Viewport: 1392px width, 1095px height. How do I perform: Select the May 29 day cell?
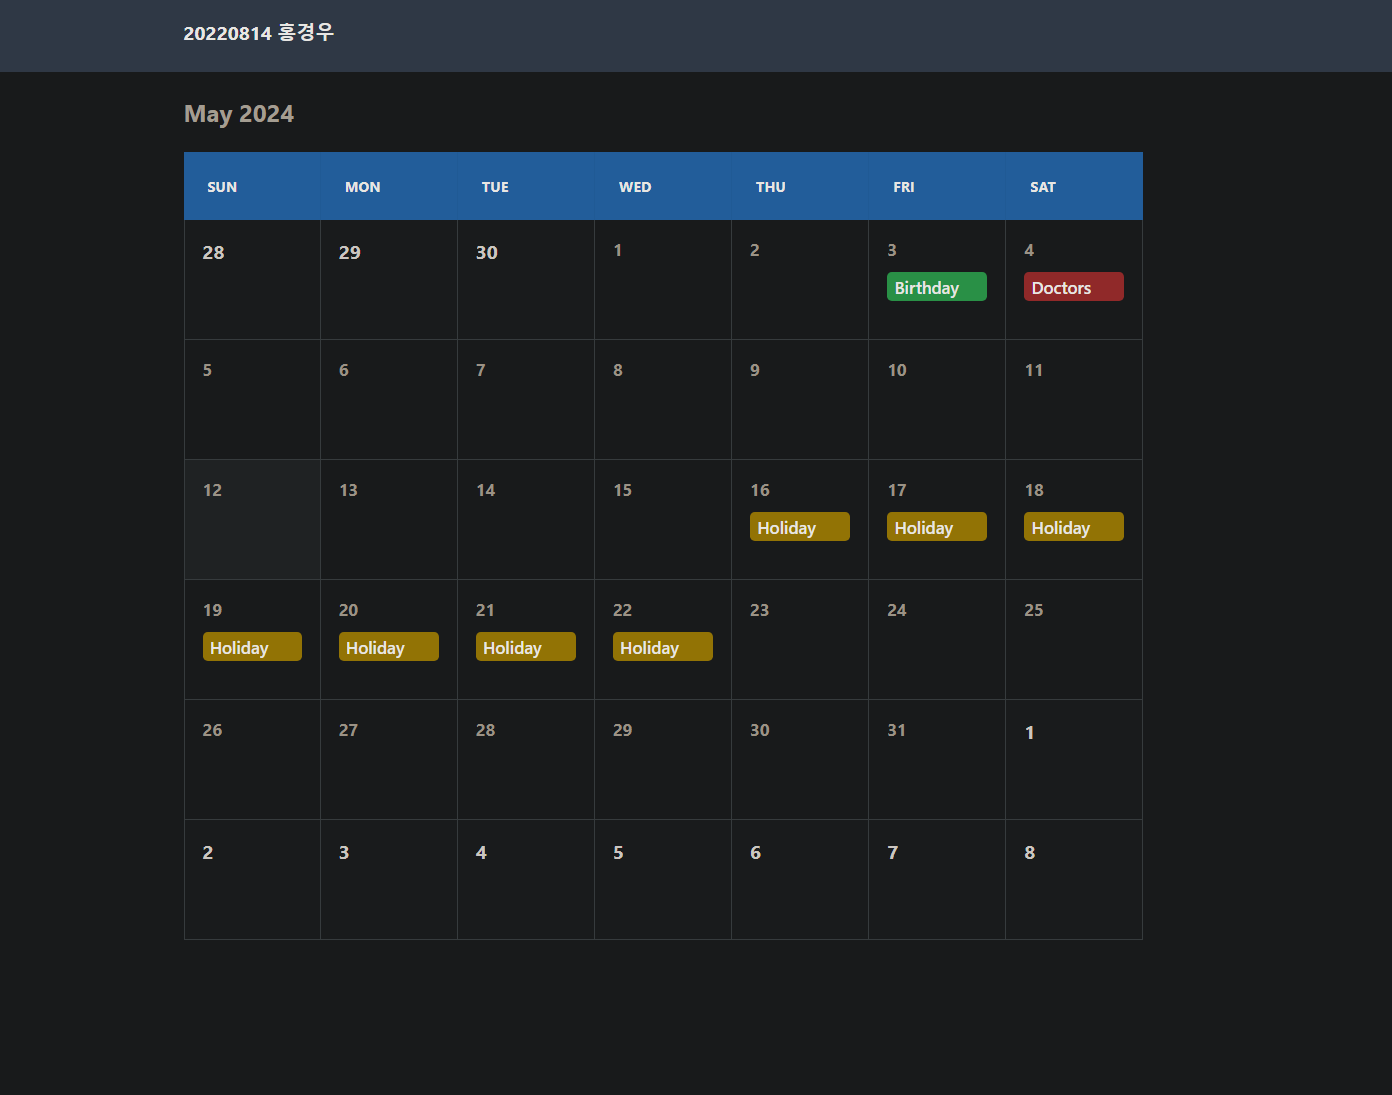pos(663,760)
